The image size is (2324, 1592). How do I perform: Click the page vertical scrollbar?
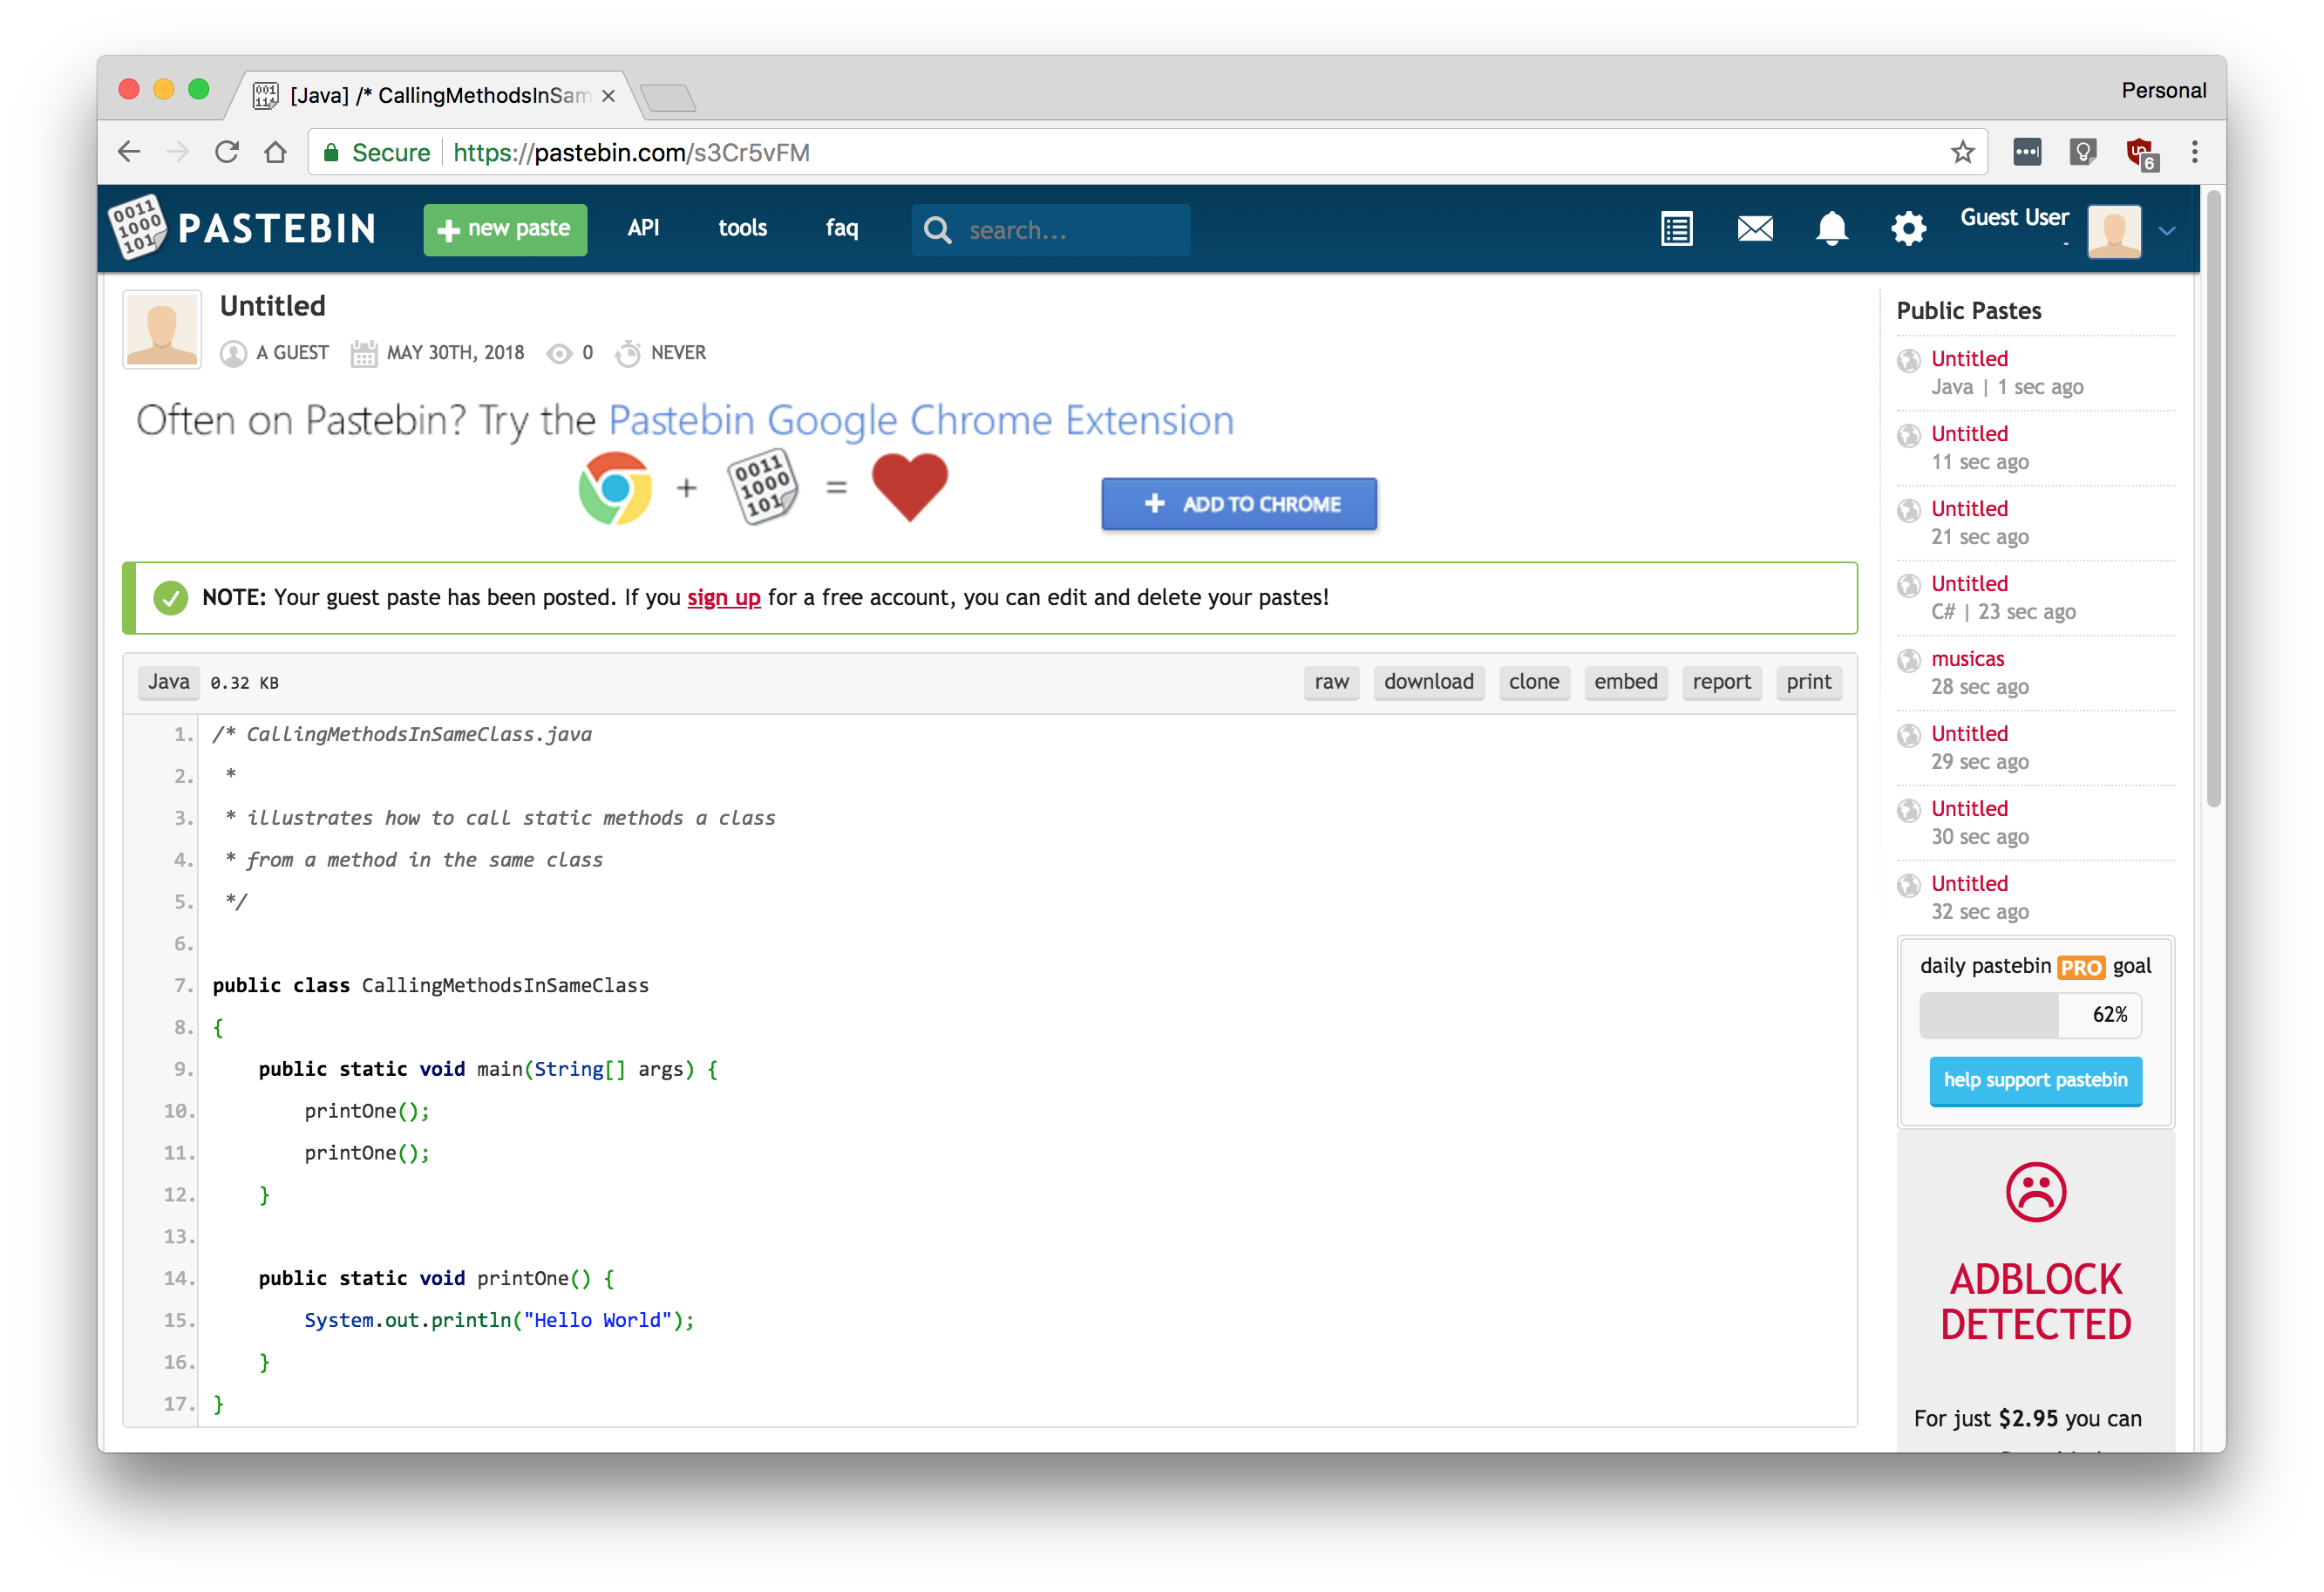pos(2213,500)
